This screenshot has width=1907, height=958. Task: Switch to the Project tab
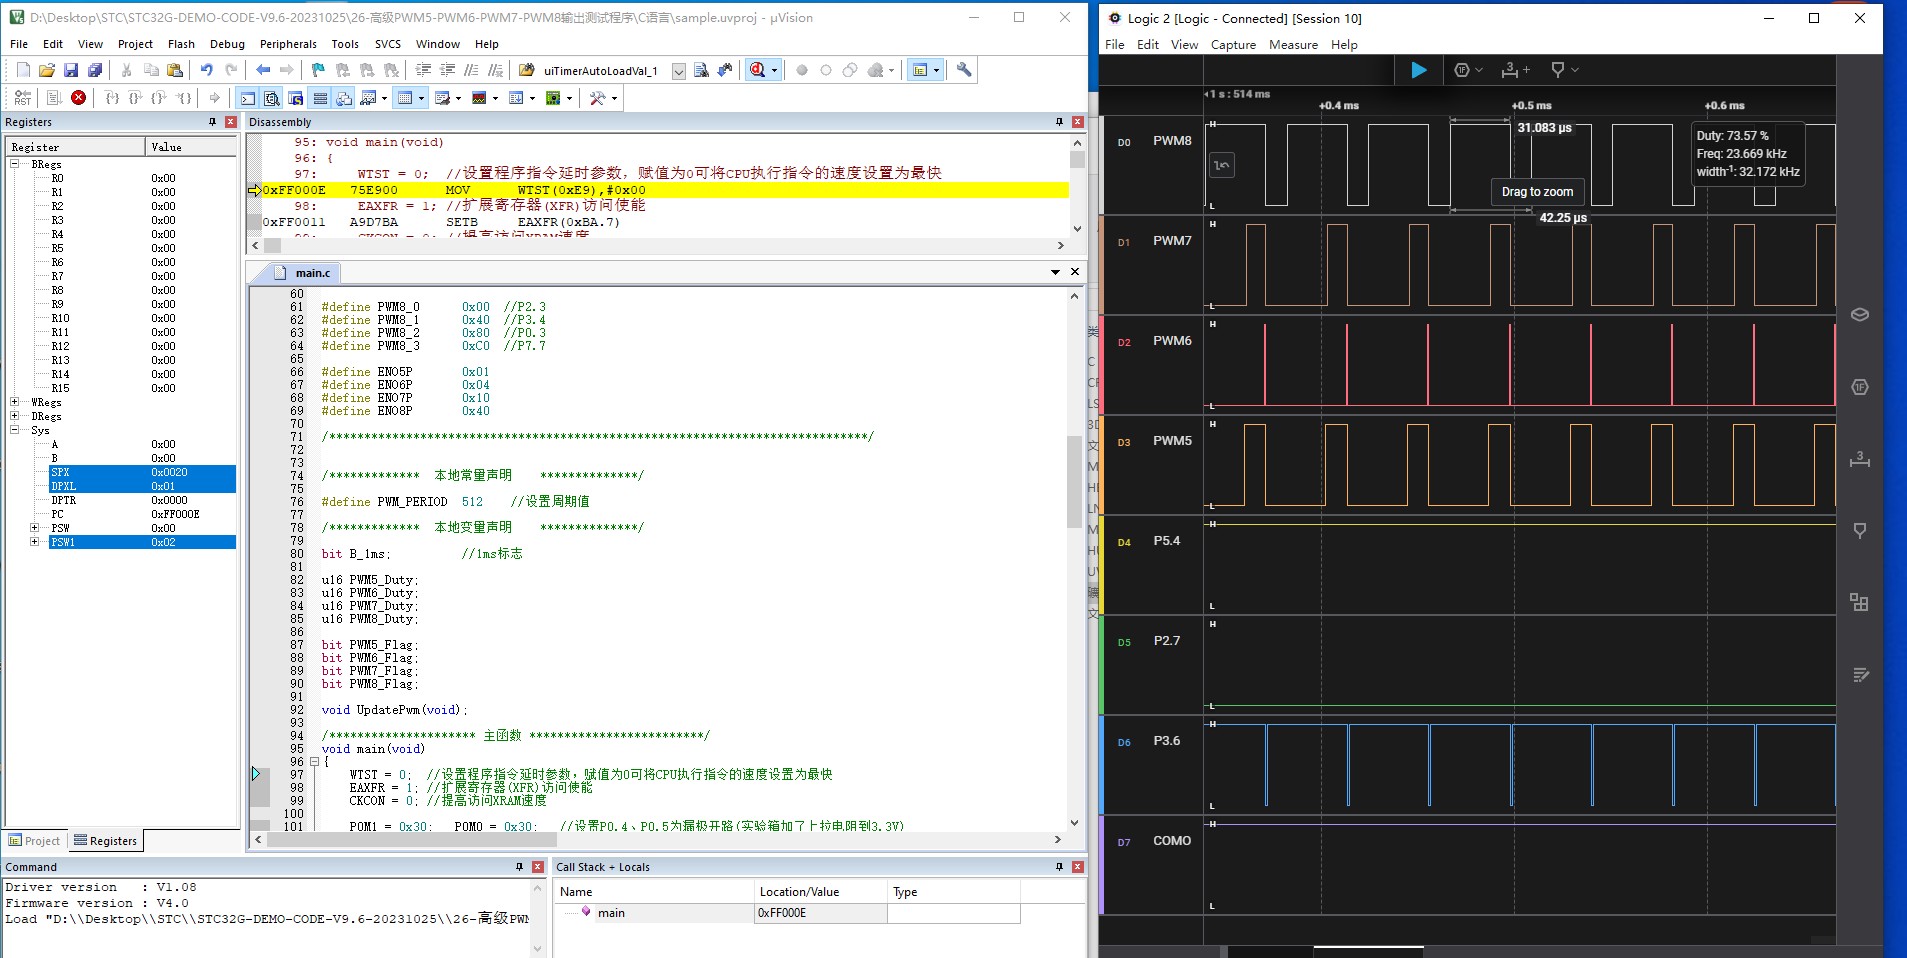pos(35,841)
